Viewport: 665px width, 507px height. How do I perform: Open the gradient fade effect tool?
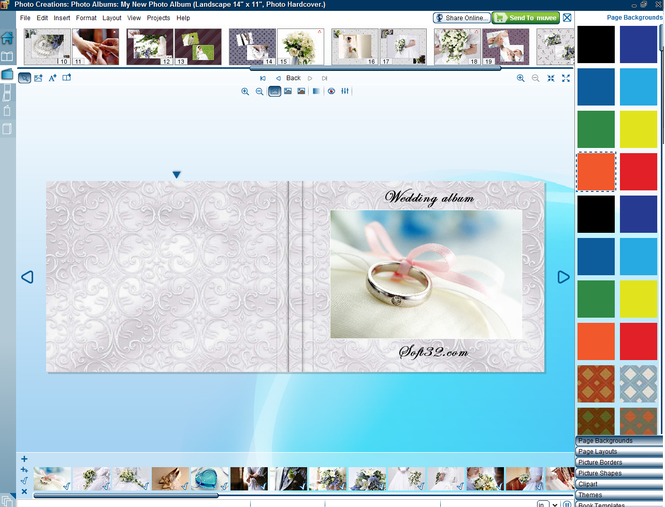tap(316, 91)
